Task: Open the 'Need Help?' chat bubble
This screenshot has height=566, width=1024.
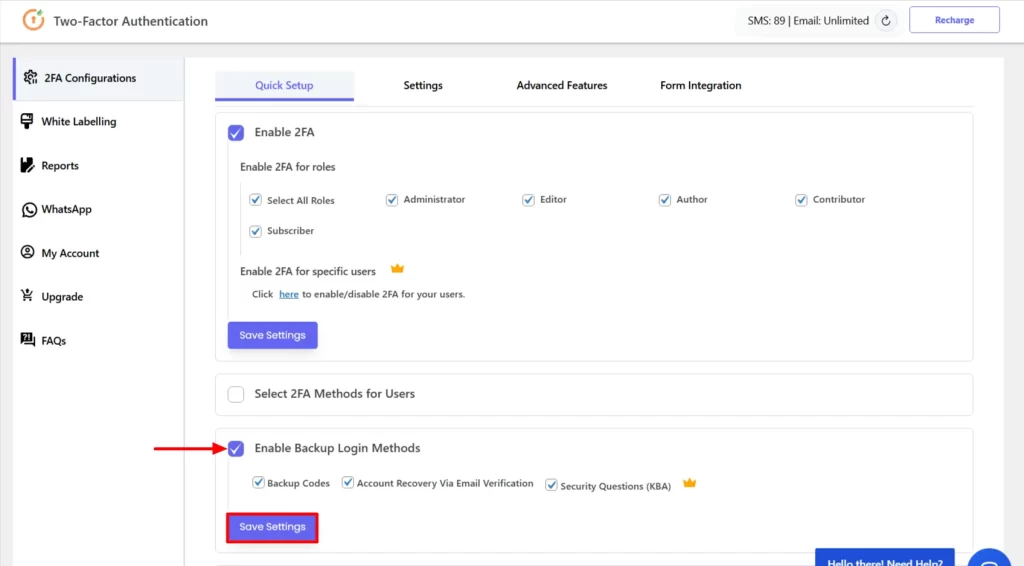Action: [884, 558]
